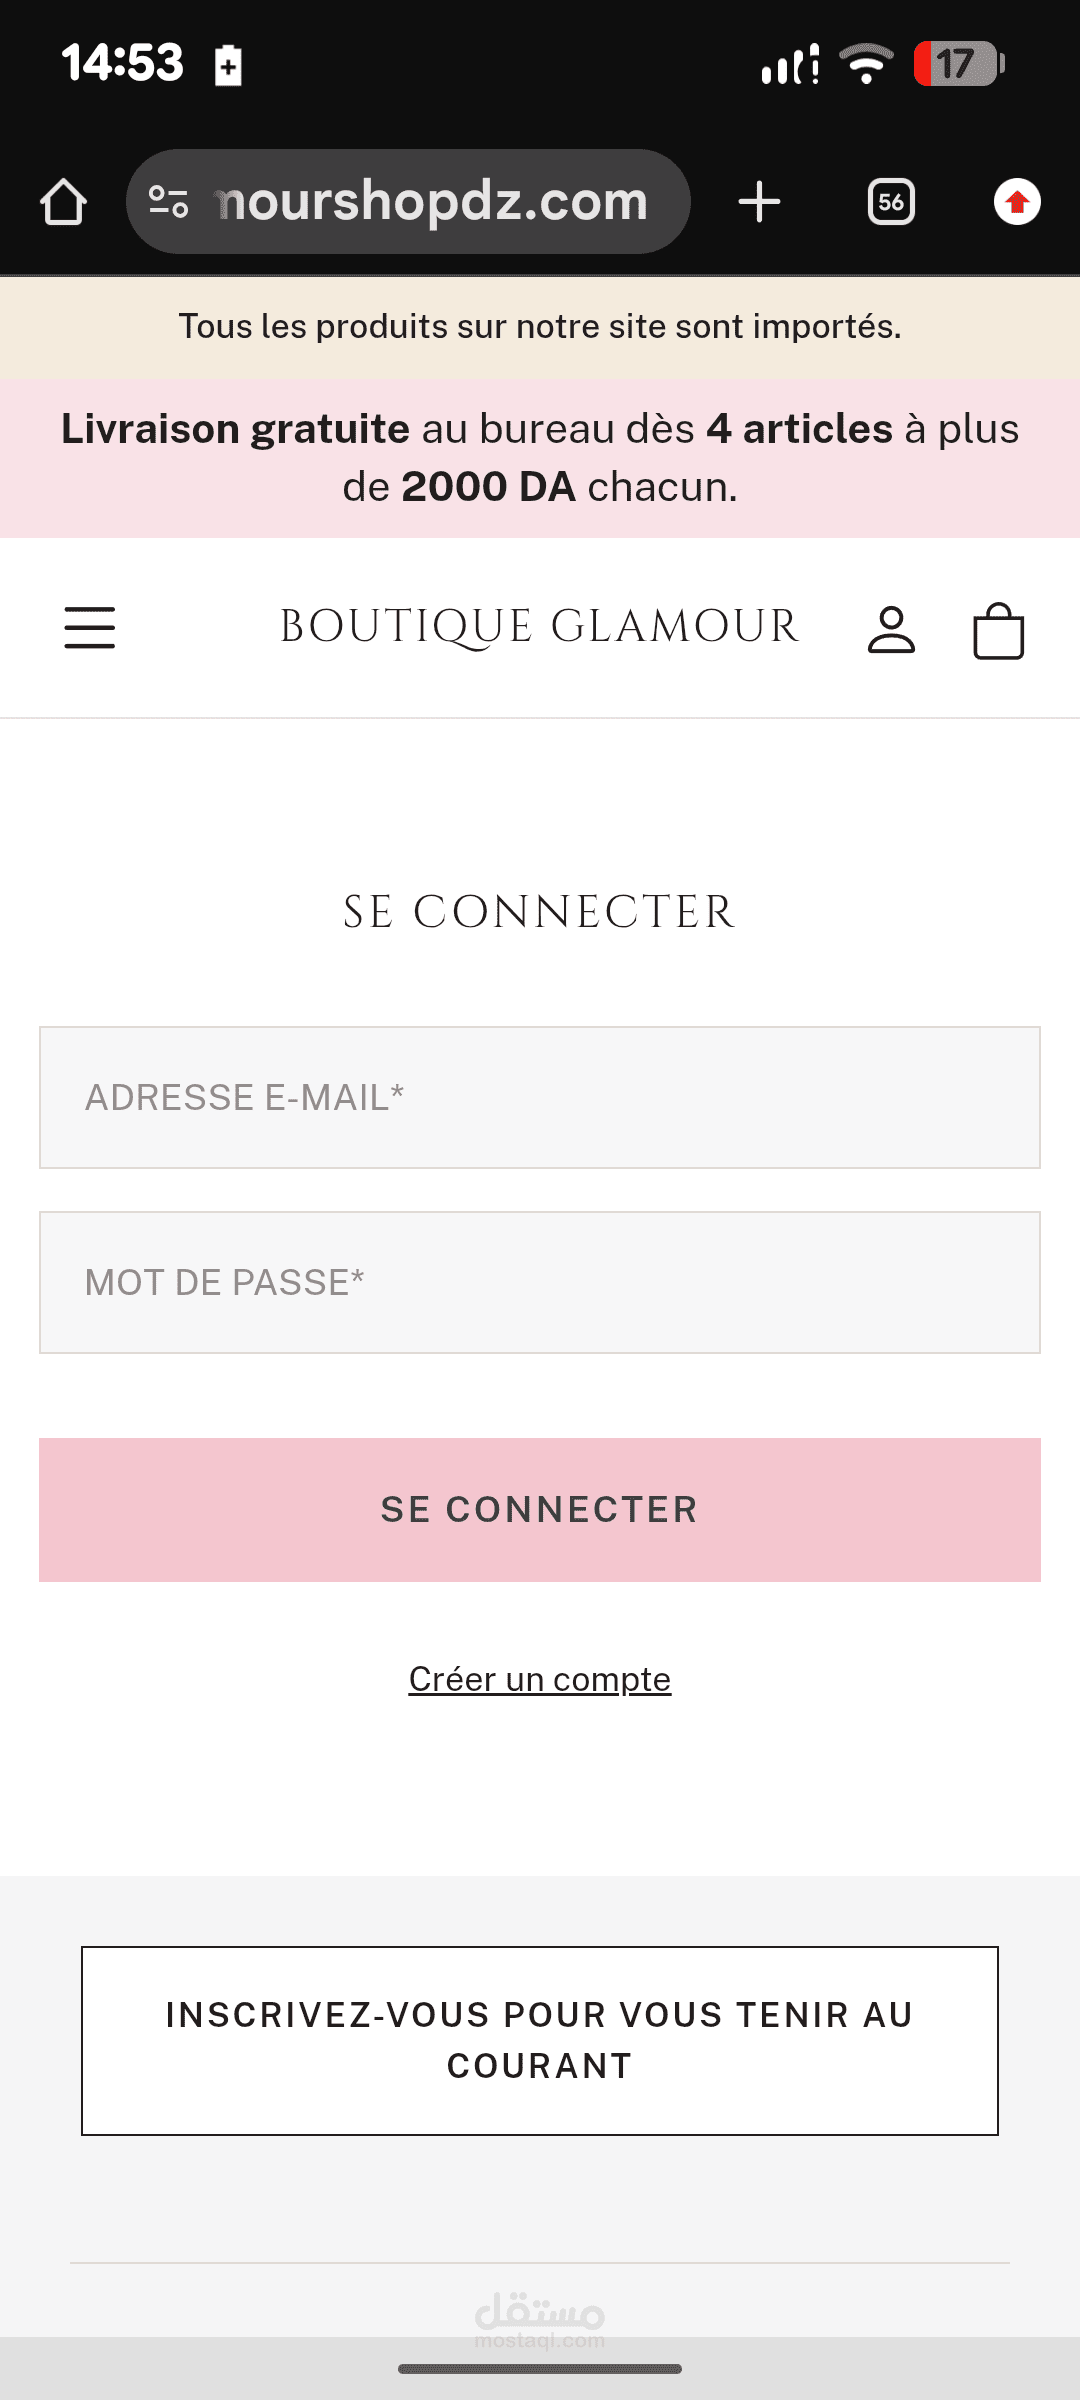
Task: Follow the Créer un compte link
Action: (540, 1679)
